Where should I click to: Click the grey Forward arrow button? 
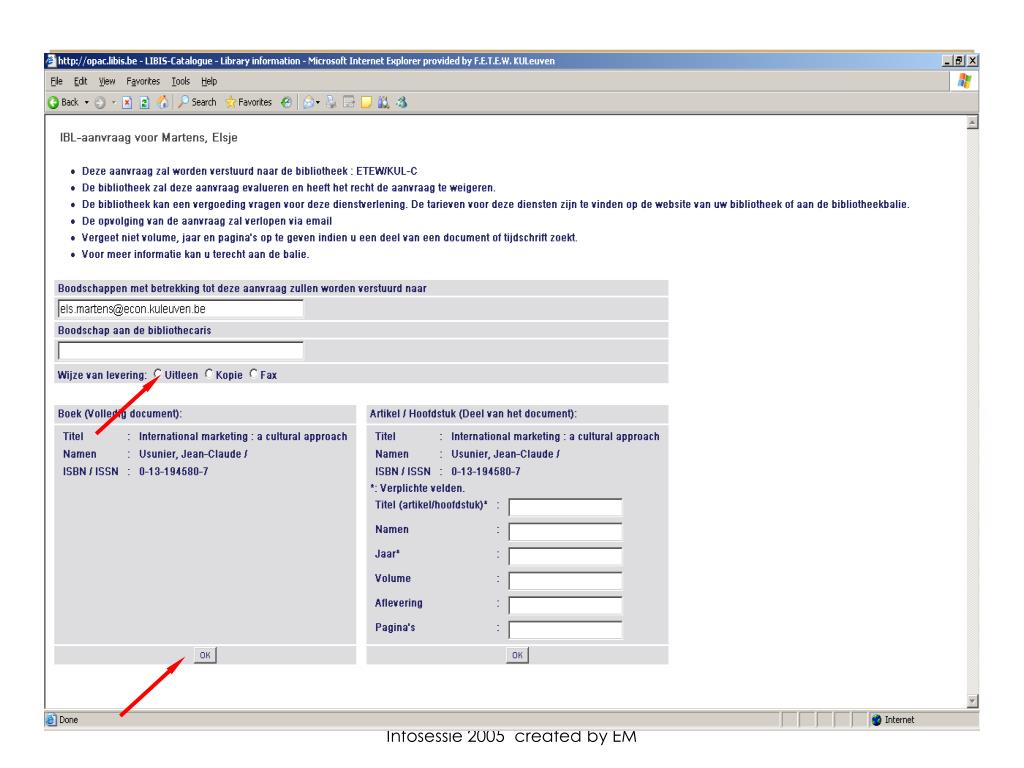pyautogui.click(x=100, y=103)
